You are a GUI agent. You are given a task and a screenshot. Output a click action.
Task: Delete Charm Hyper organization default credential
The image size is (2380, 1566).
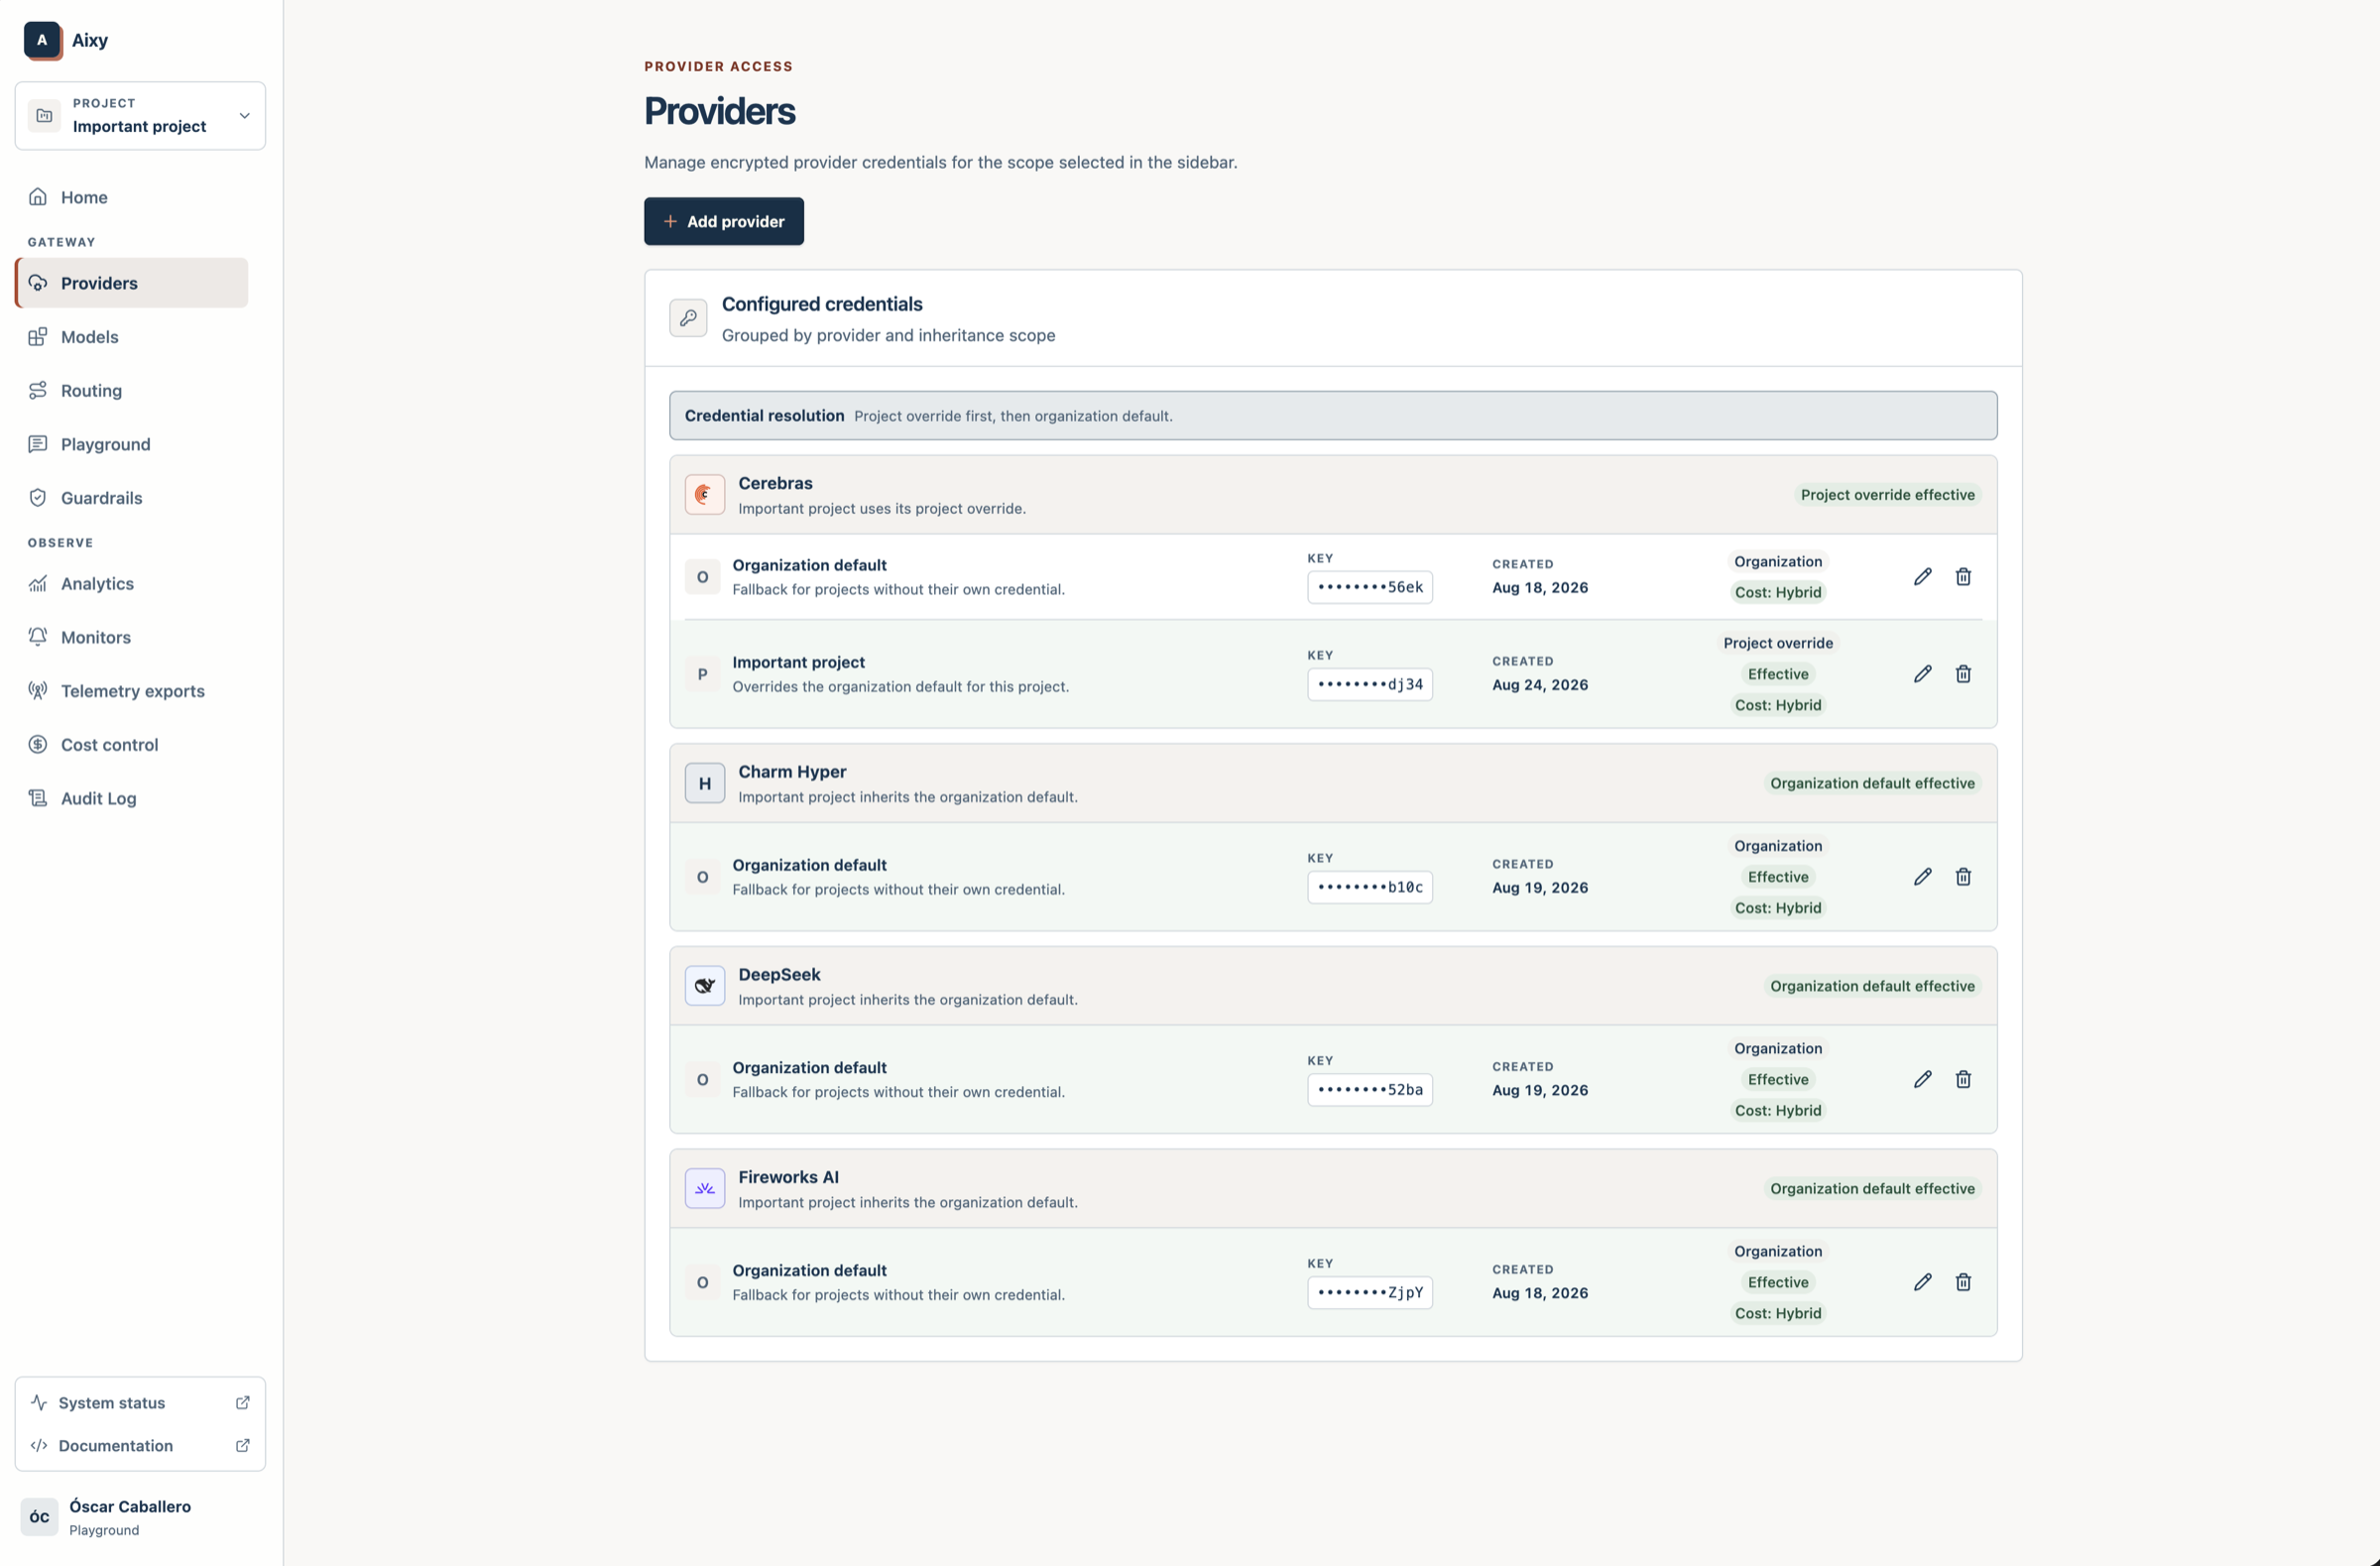(1963, 877)
